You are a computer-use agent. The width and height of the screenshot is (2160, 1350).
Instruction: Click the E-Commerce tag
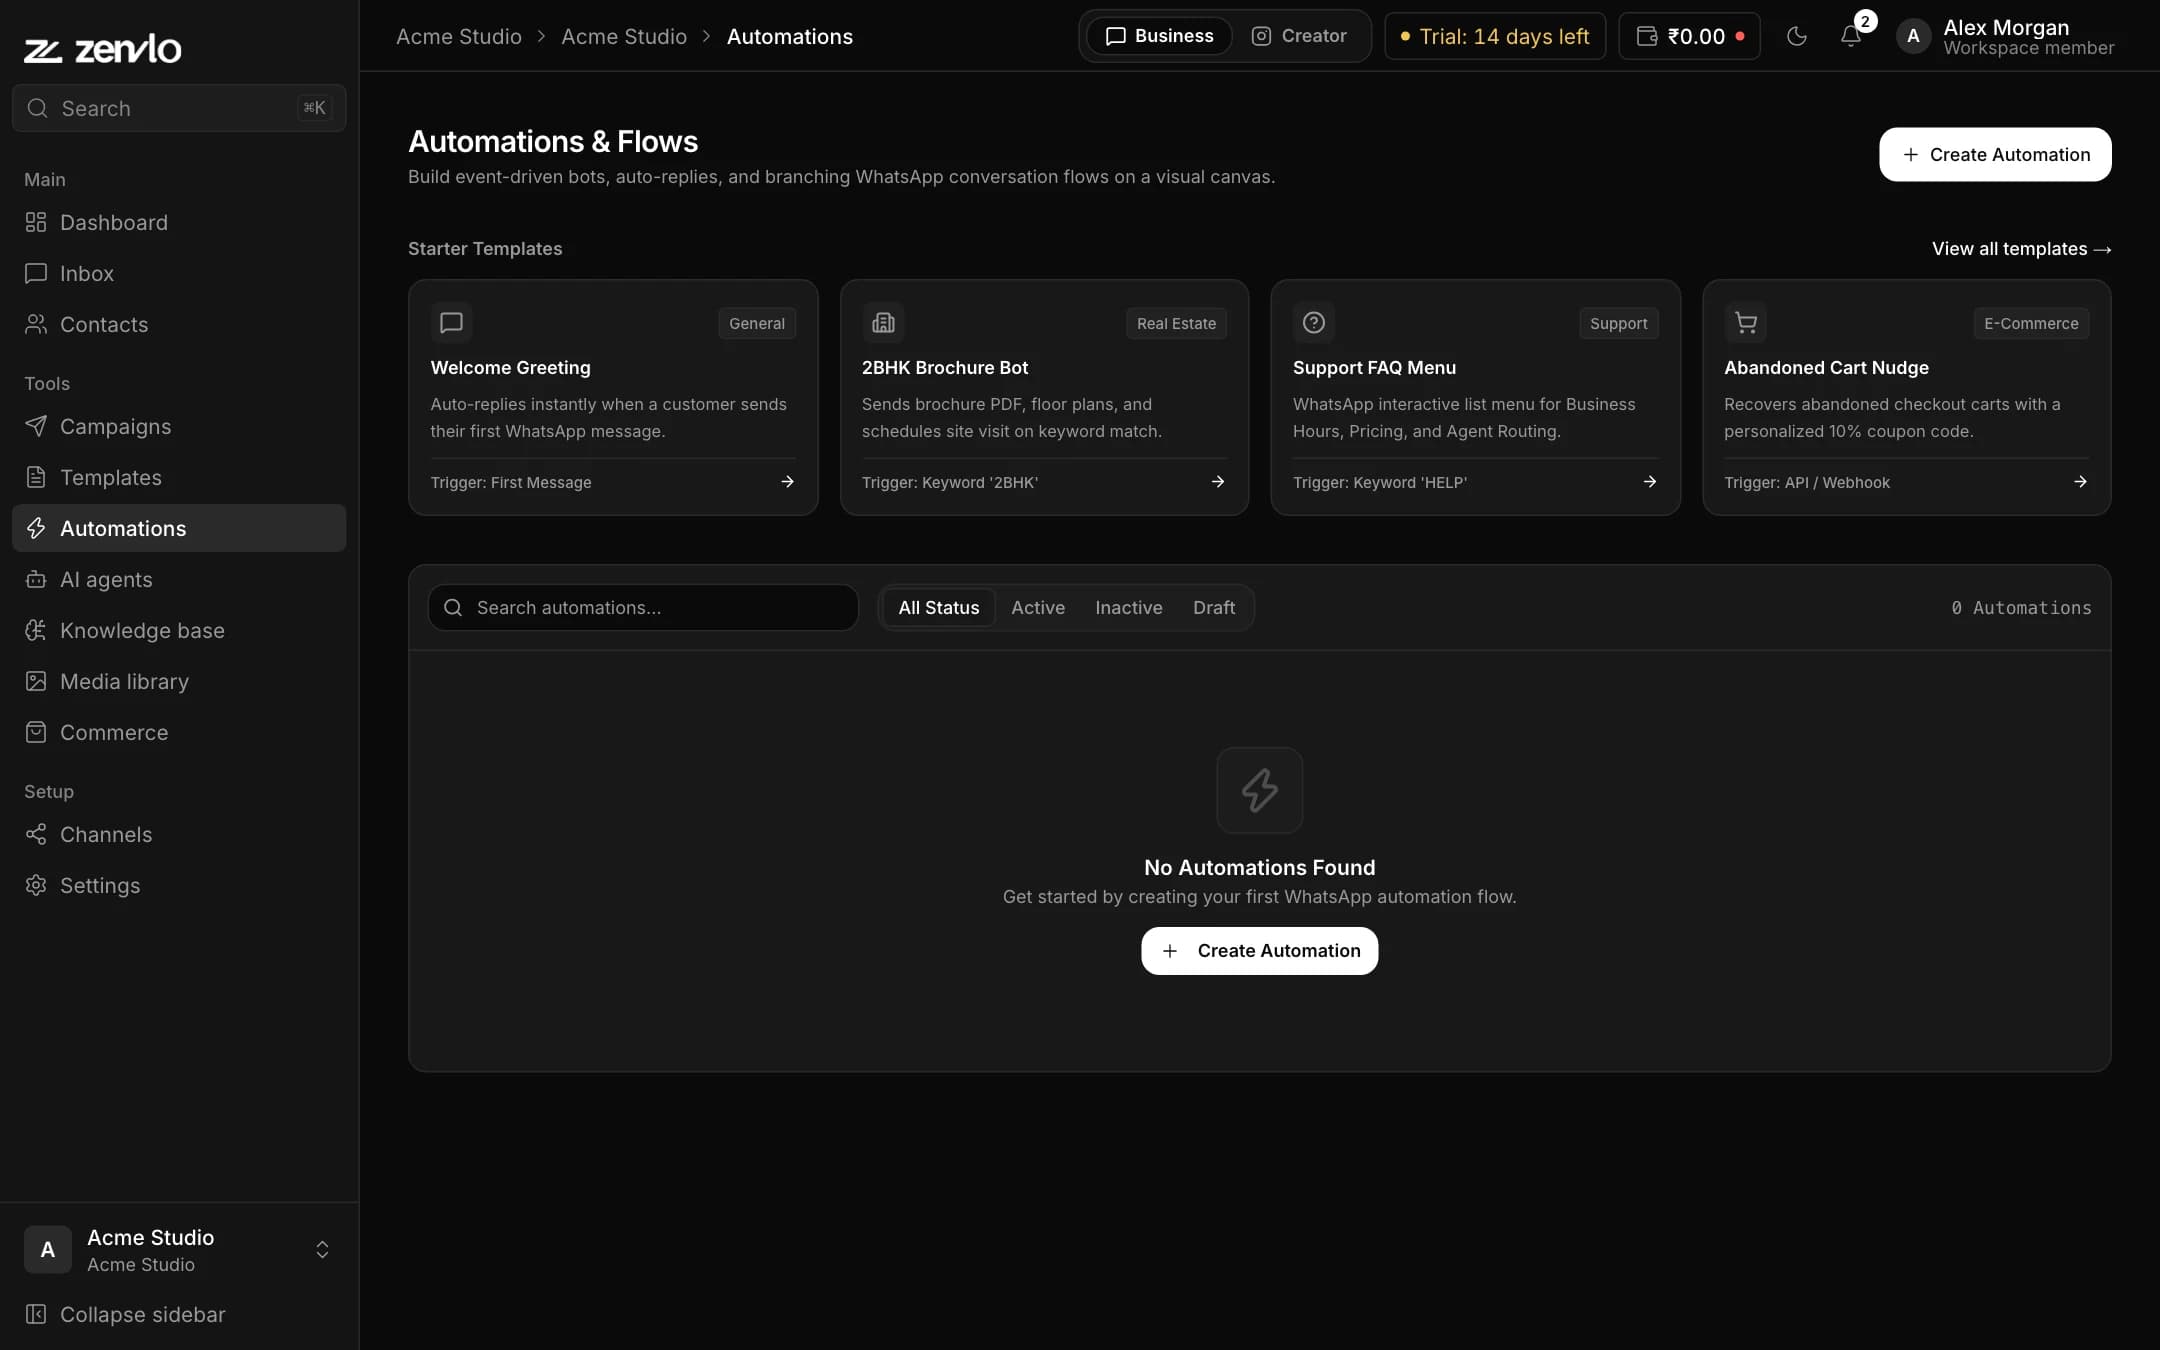click(2031, 323)
